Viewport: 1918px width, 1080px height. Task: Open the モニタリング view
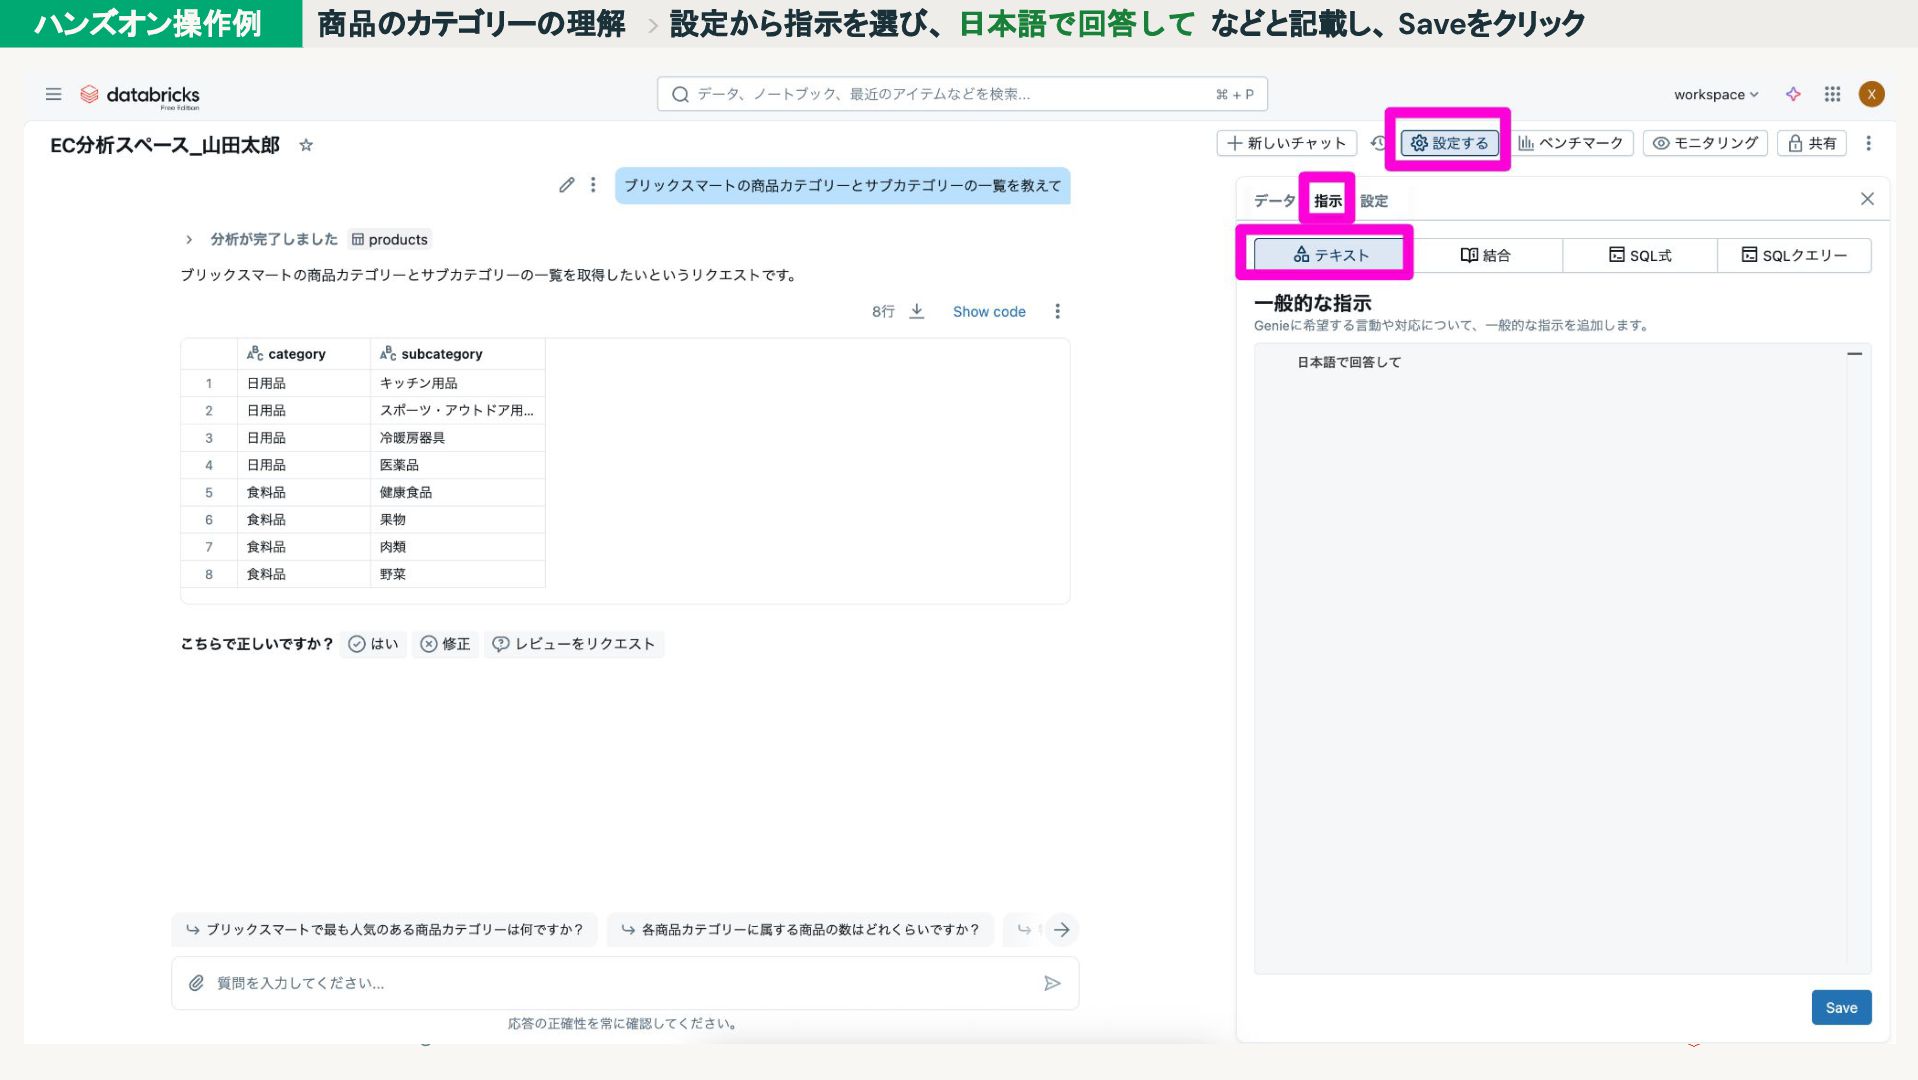1705,143
